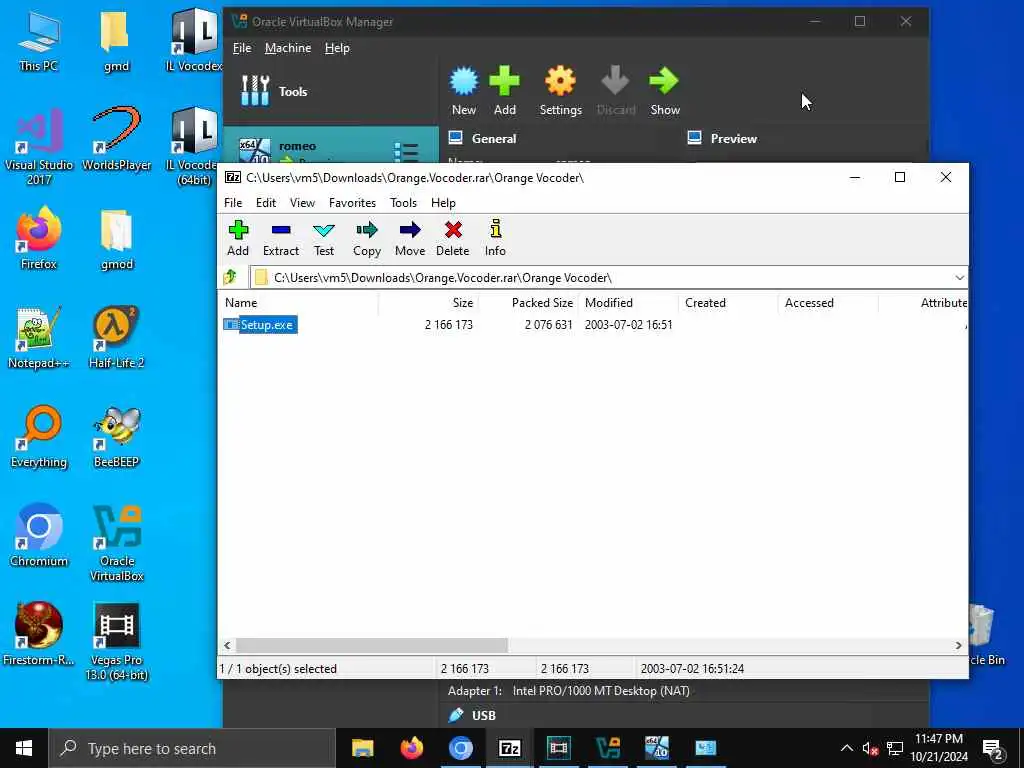Click the Windows Start button

point(24,748)
